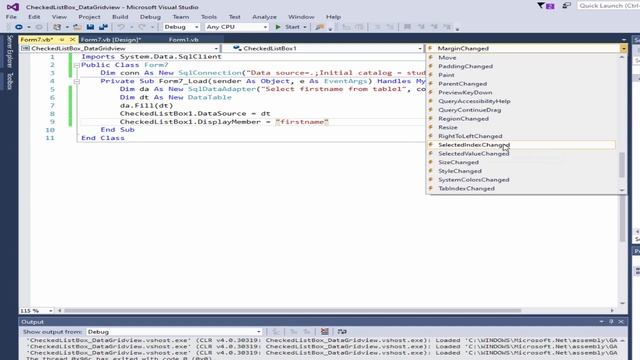
Task: Open the Analyze menu
Action: pyautogui.click(x=264, y=17)
